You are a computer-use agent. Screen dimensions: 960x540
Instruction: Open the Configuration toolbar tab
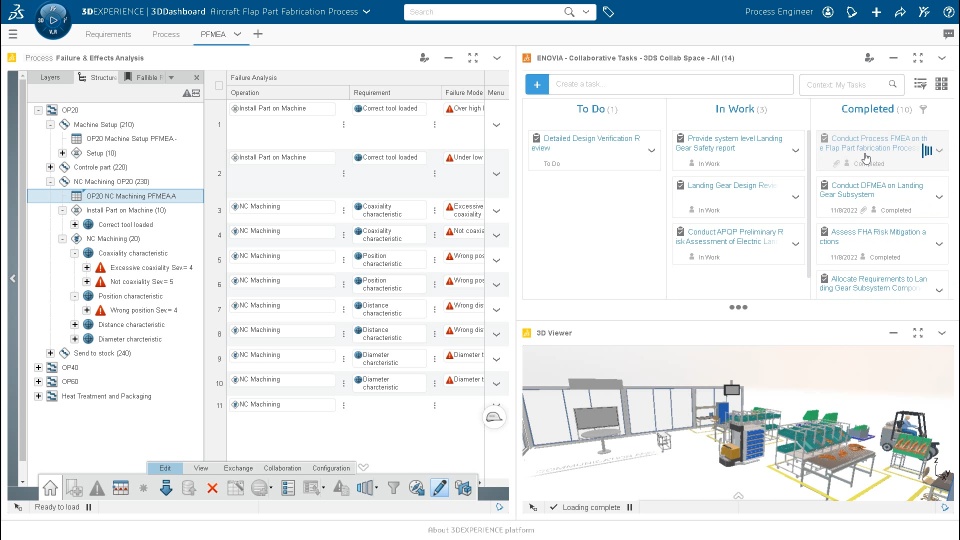coord(331,468)
